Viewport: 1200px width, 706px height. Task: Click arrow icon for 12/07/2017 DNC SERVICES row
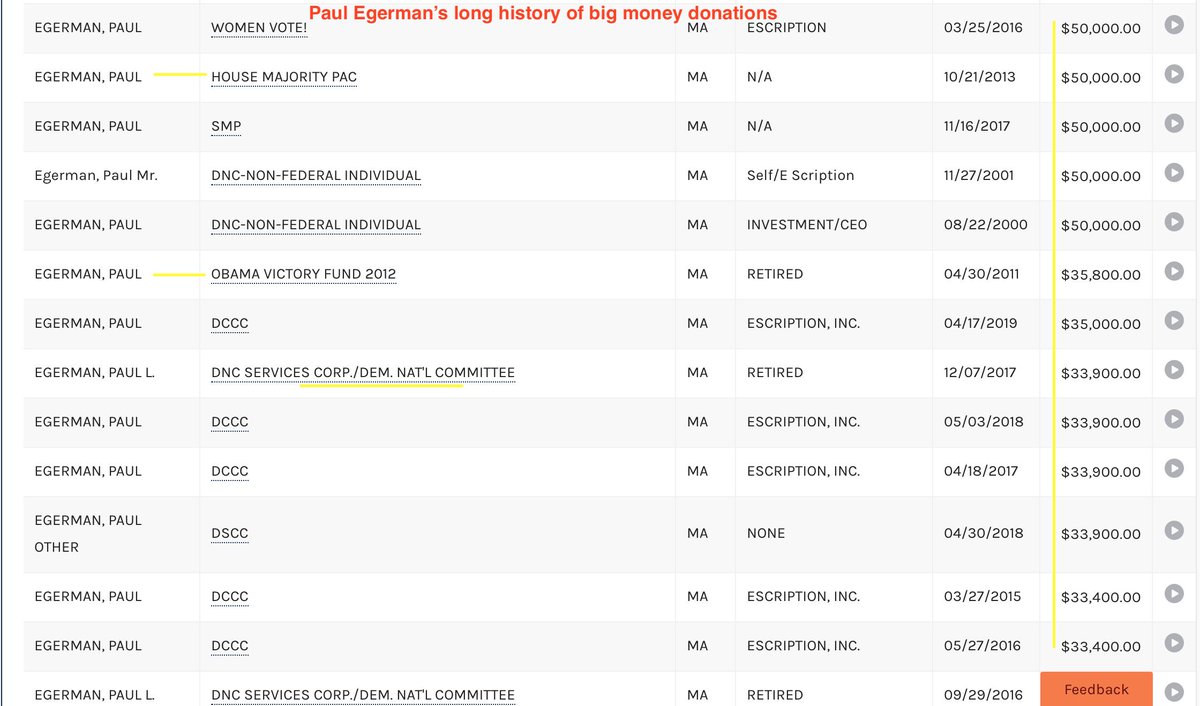[x=1174, y=370]
